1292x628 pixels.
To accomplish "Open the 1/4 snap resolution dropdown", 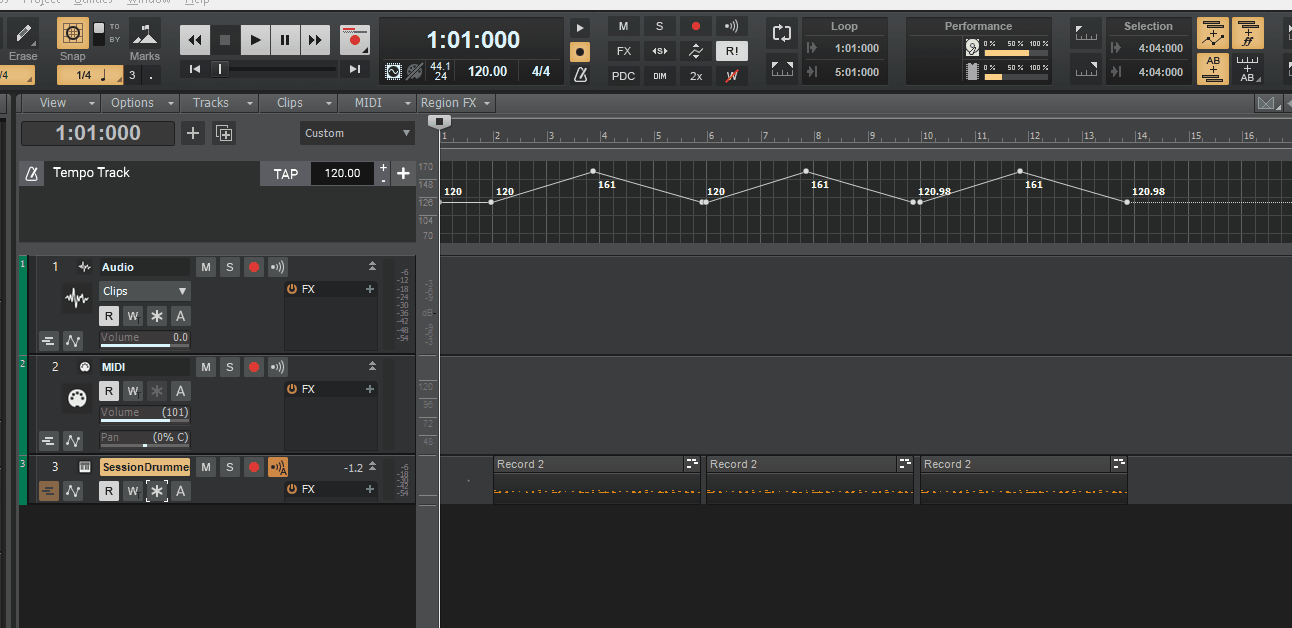I will [x=89, y=75].
